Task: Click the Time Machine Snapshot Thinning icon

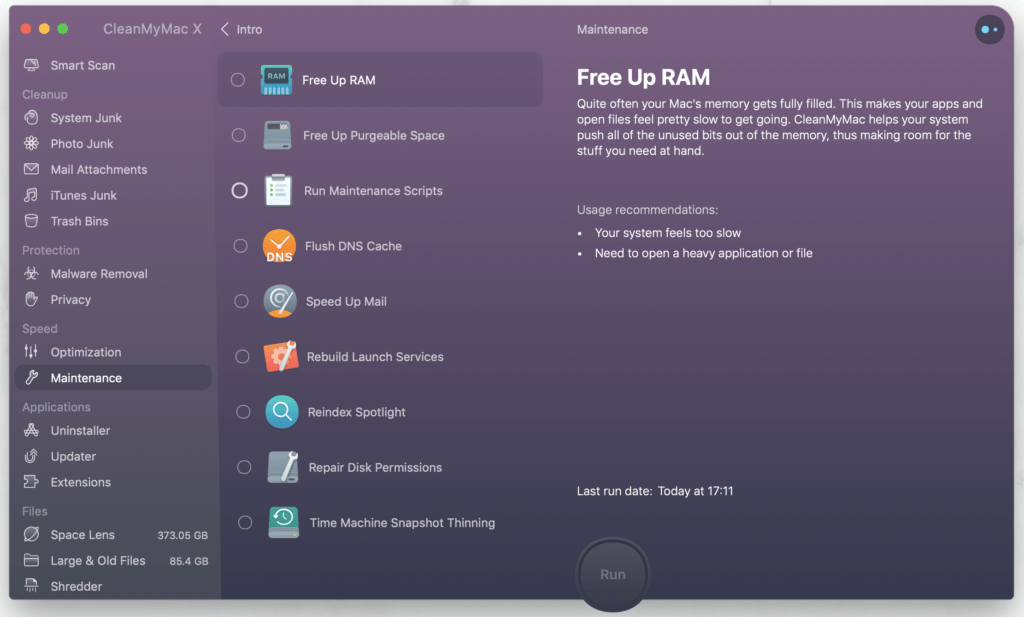Action: 283,522
